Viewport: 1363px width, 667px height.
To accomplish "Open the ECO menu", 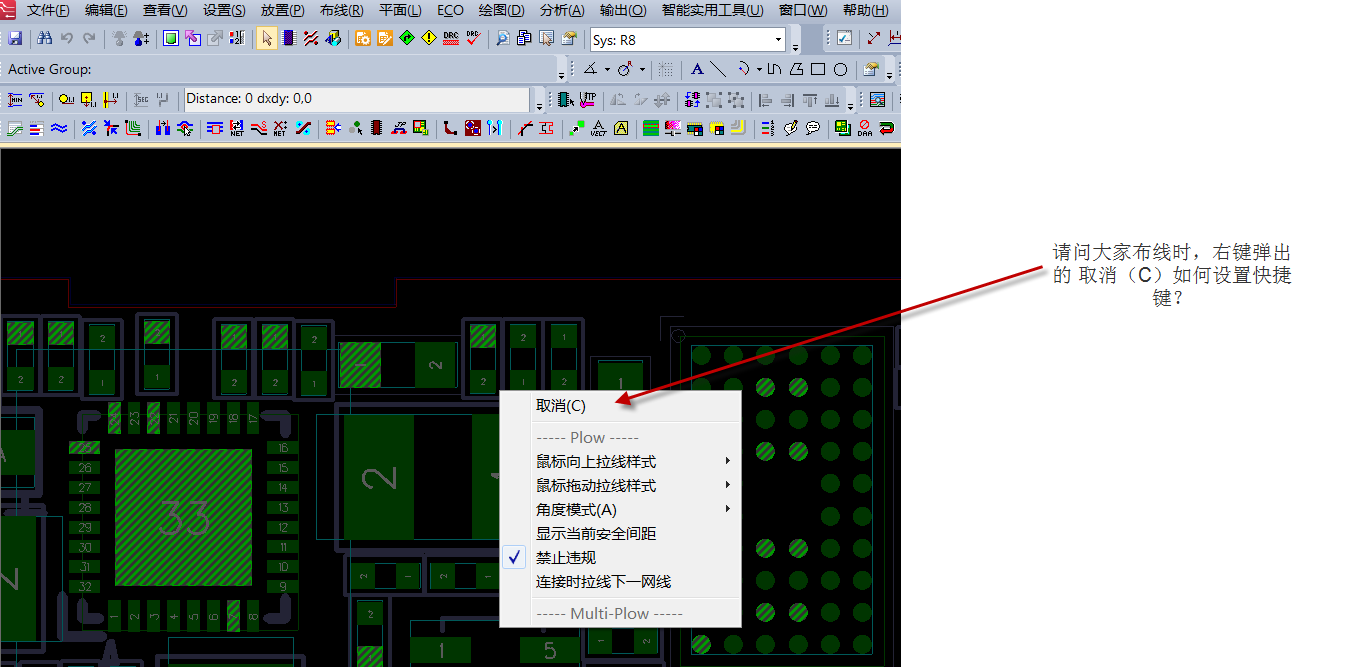I will (451, 10).
